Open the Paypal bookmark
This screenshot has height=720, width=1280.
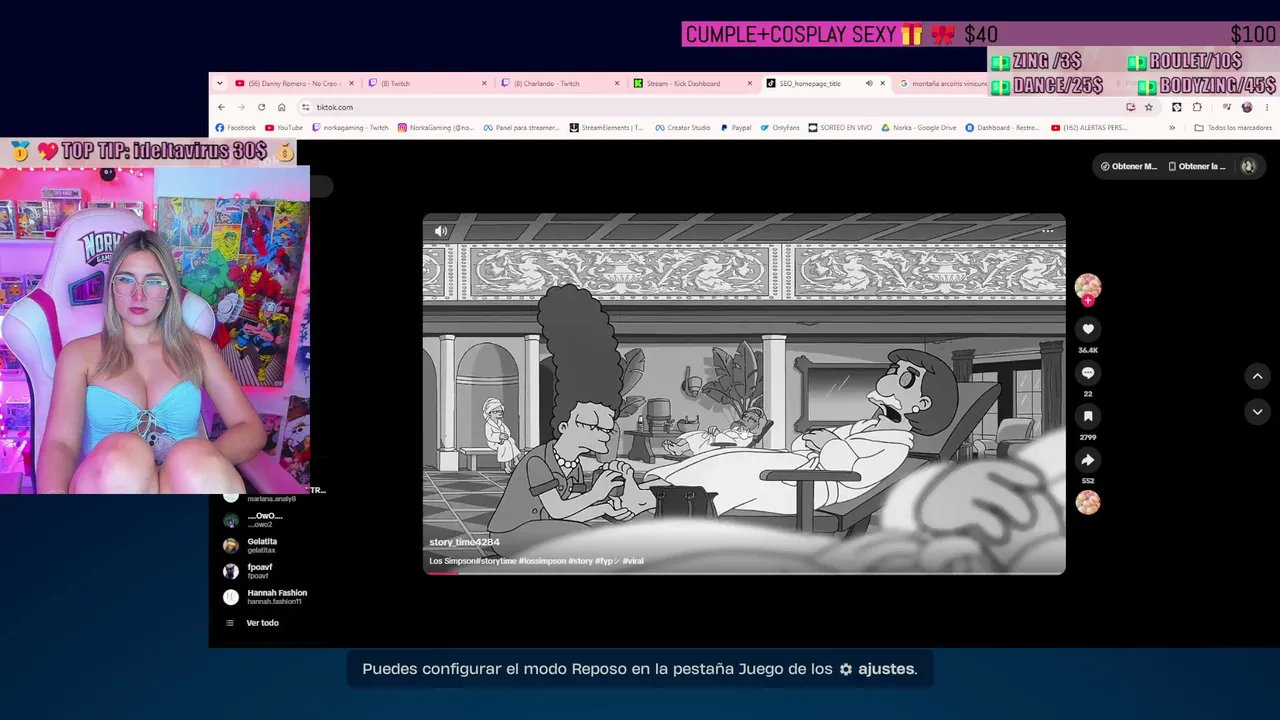pos(736,128)
